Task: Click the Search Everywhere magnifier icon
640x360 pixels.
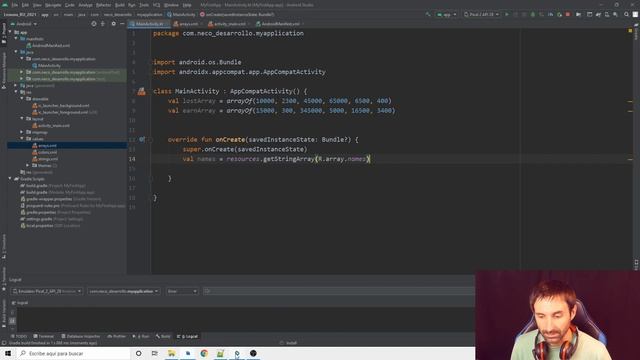Action: pos(627,14)
